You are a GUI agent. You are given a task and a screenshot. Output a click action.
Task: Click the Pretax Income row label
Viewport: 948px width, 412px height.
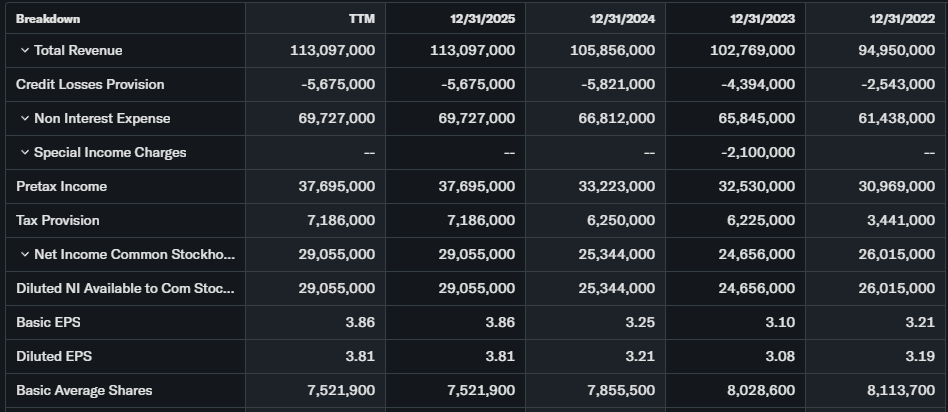[x=61, y=186]
